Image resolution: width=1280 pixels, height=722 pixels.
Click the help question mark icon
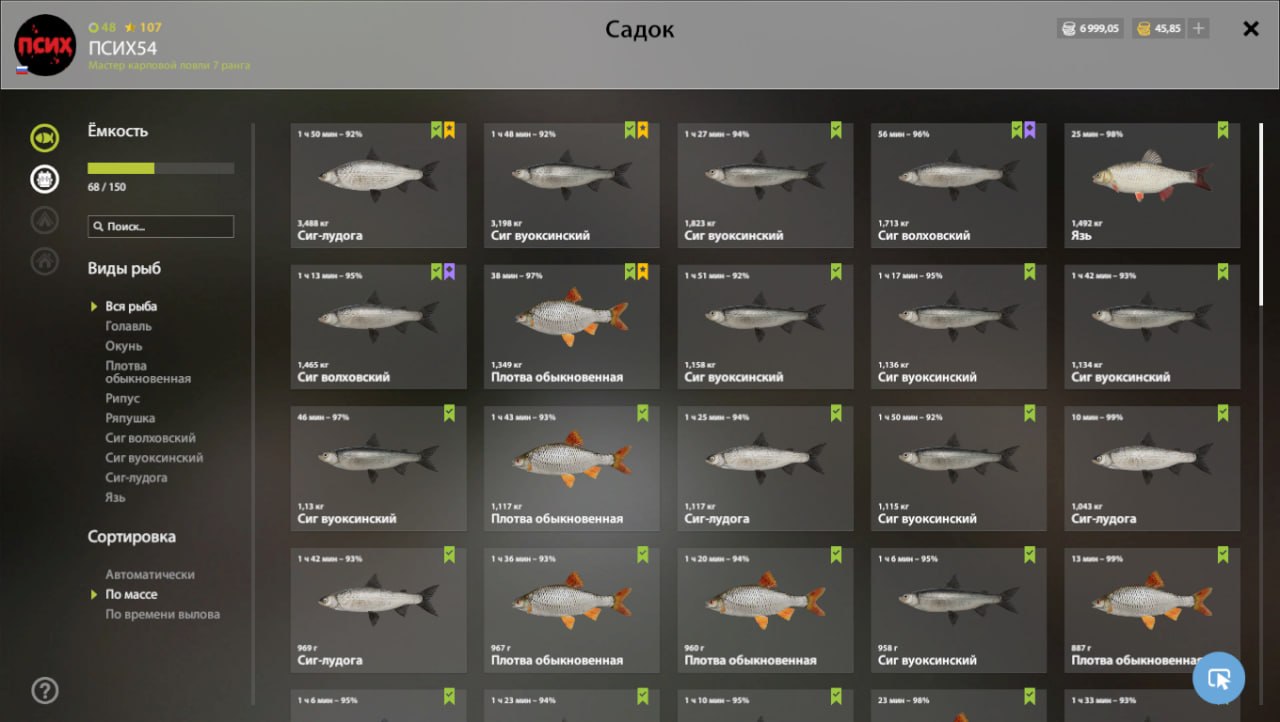click(45, 690)
